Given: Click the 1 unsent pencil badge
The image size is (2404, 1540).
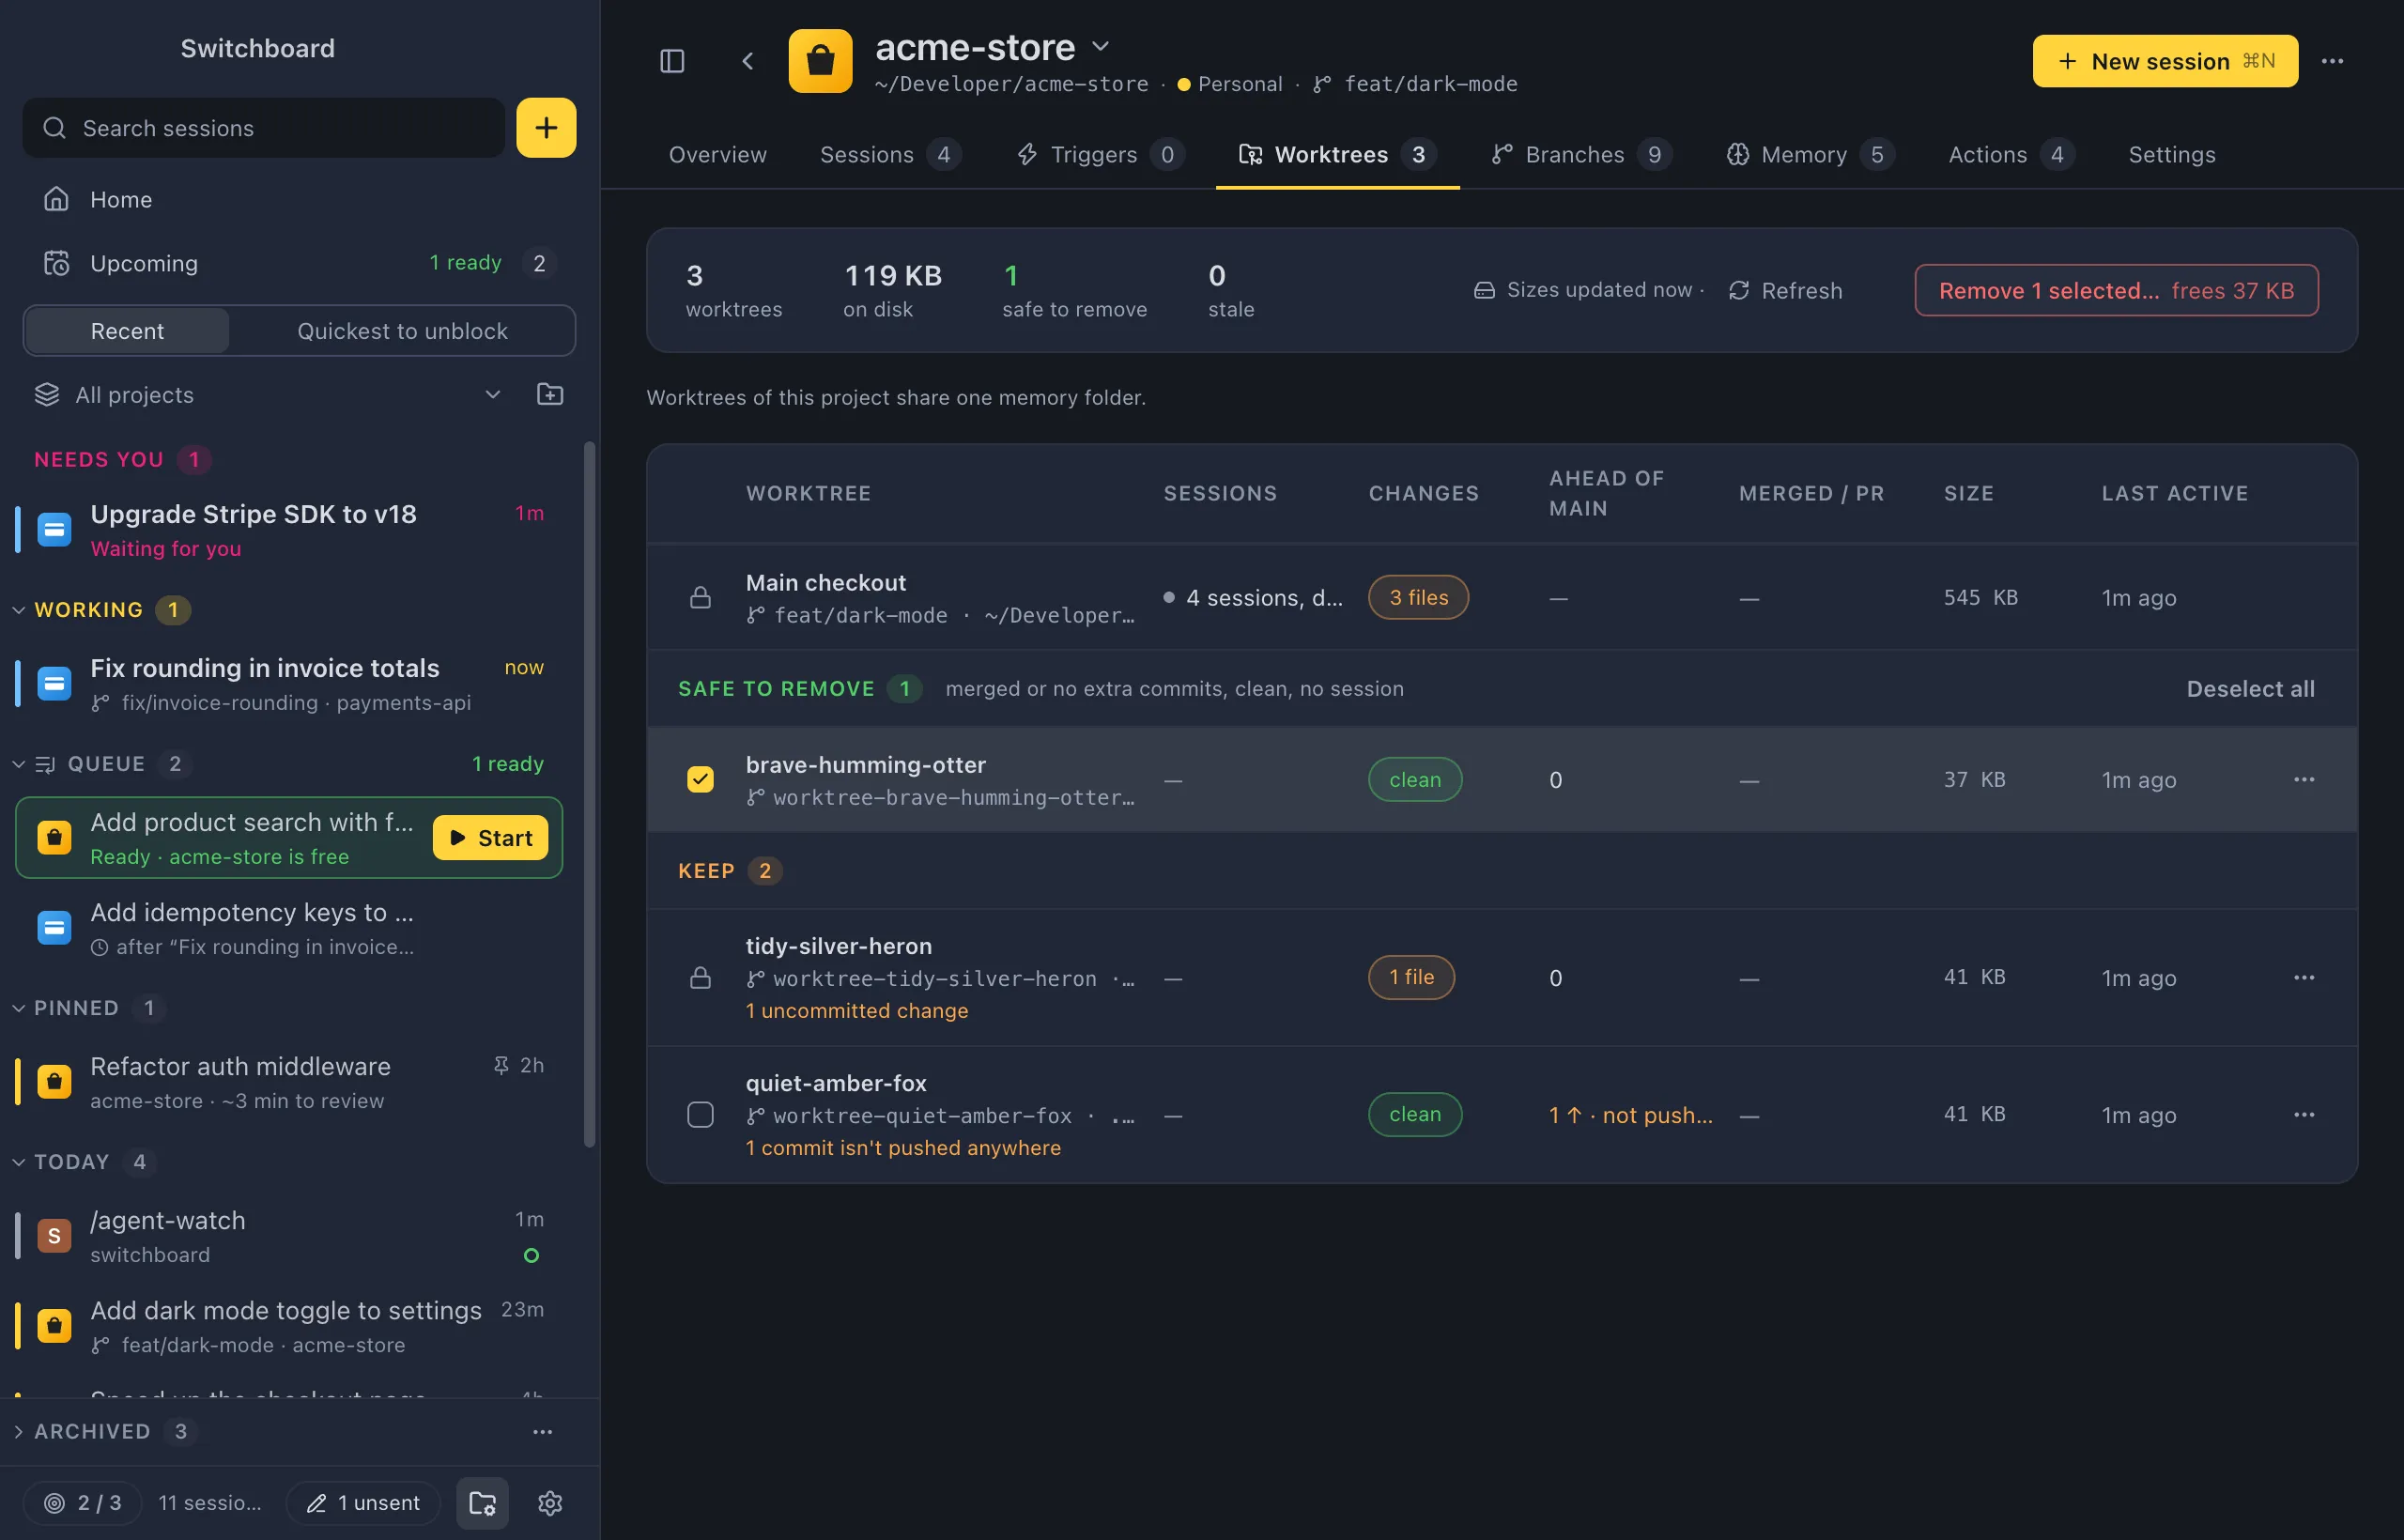Looking at the screenshot, I should (363, 1502).
